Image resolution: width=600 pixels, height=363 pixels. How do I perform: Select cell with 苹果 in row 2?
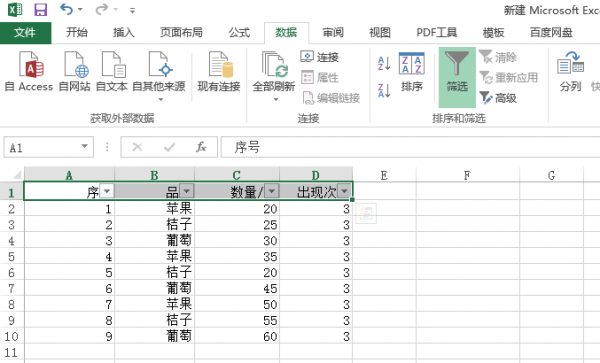tap(155, 209)
